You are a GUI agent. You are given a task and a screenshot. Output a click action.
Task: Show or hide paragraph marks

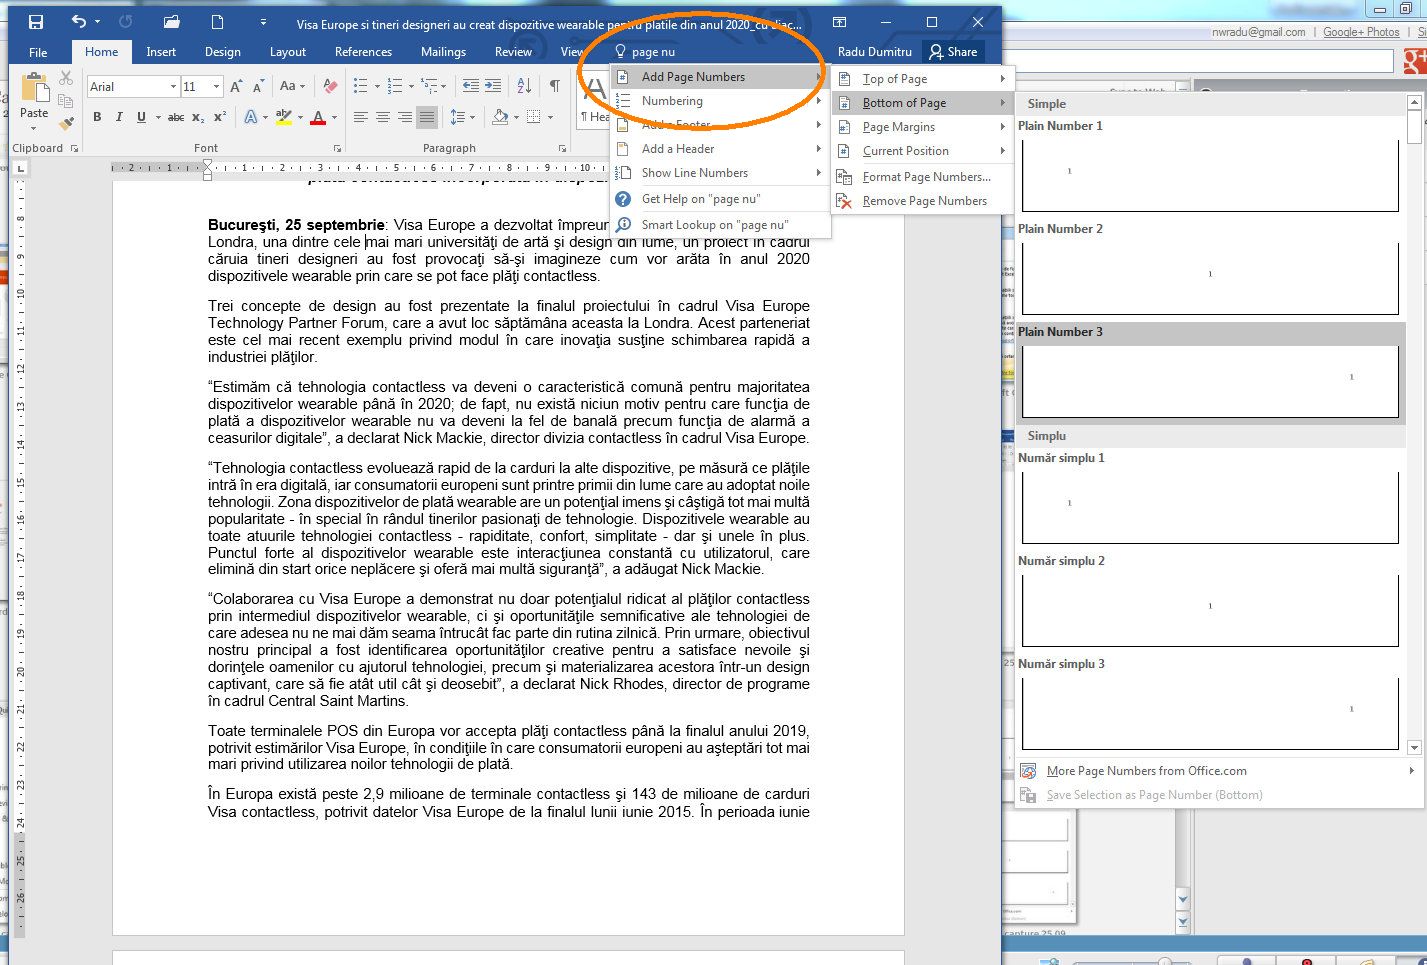coord(555,86)
